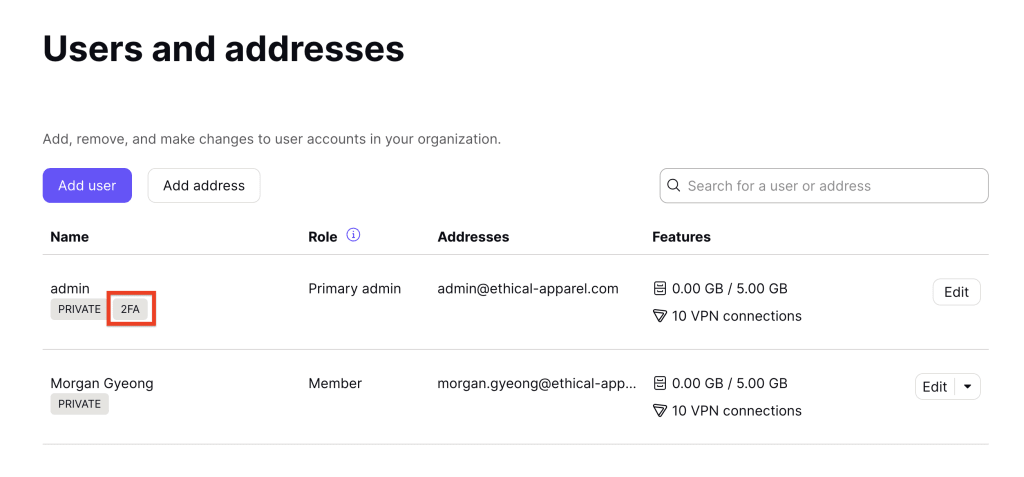Click the search magnifier icon
This screenshot has width=1024, height=477.
point(673,186)
